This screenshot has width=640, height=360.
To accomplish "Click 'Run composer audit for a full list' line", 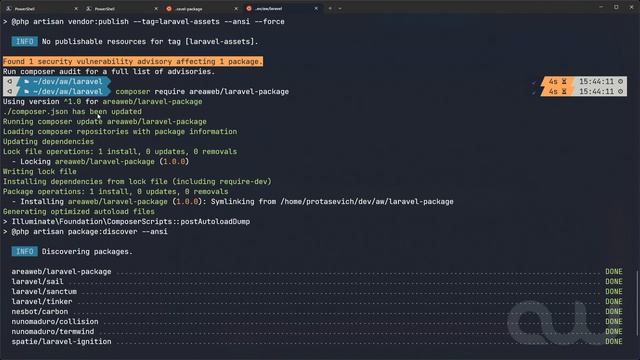I will tap(109, 71).
